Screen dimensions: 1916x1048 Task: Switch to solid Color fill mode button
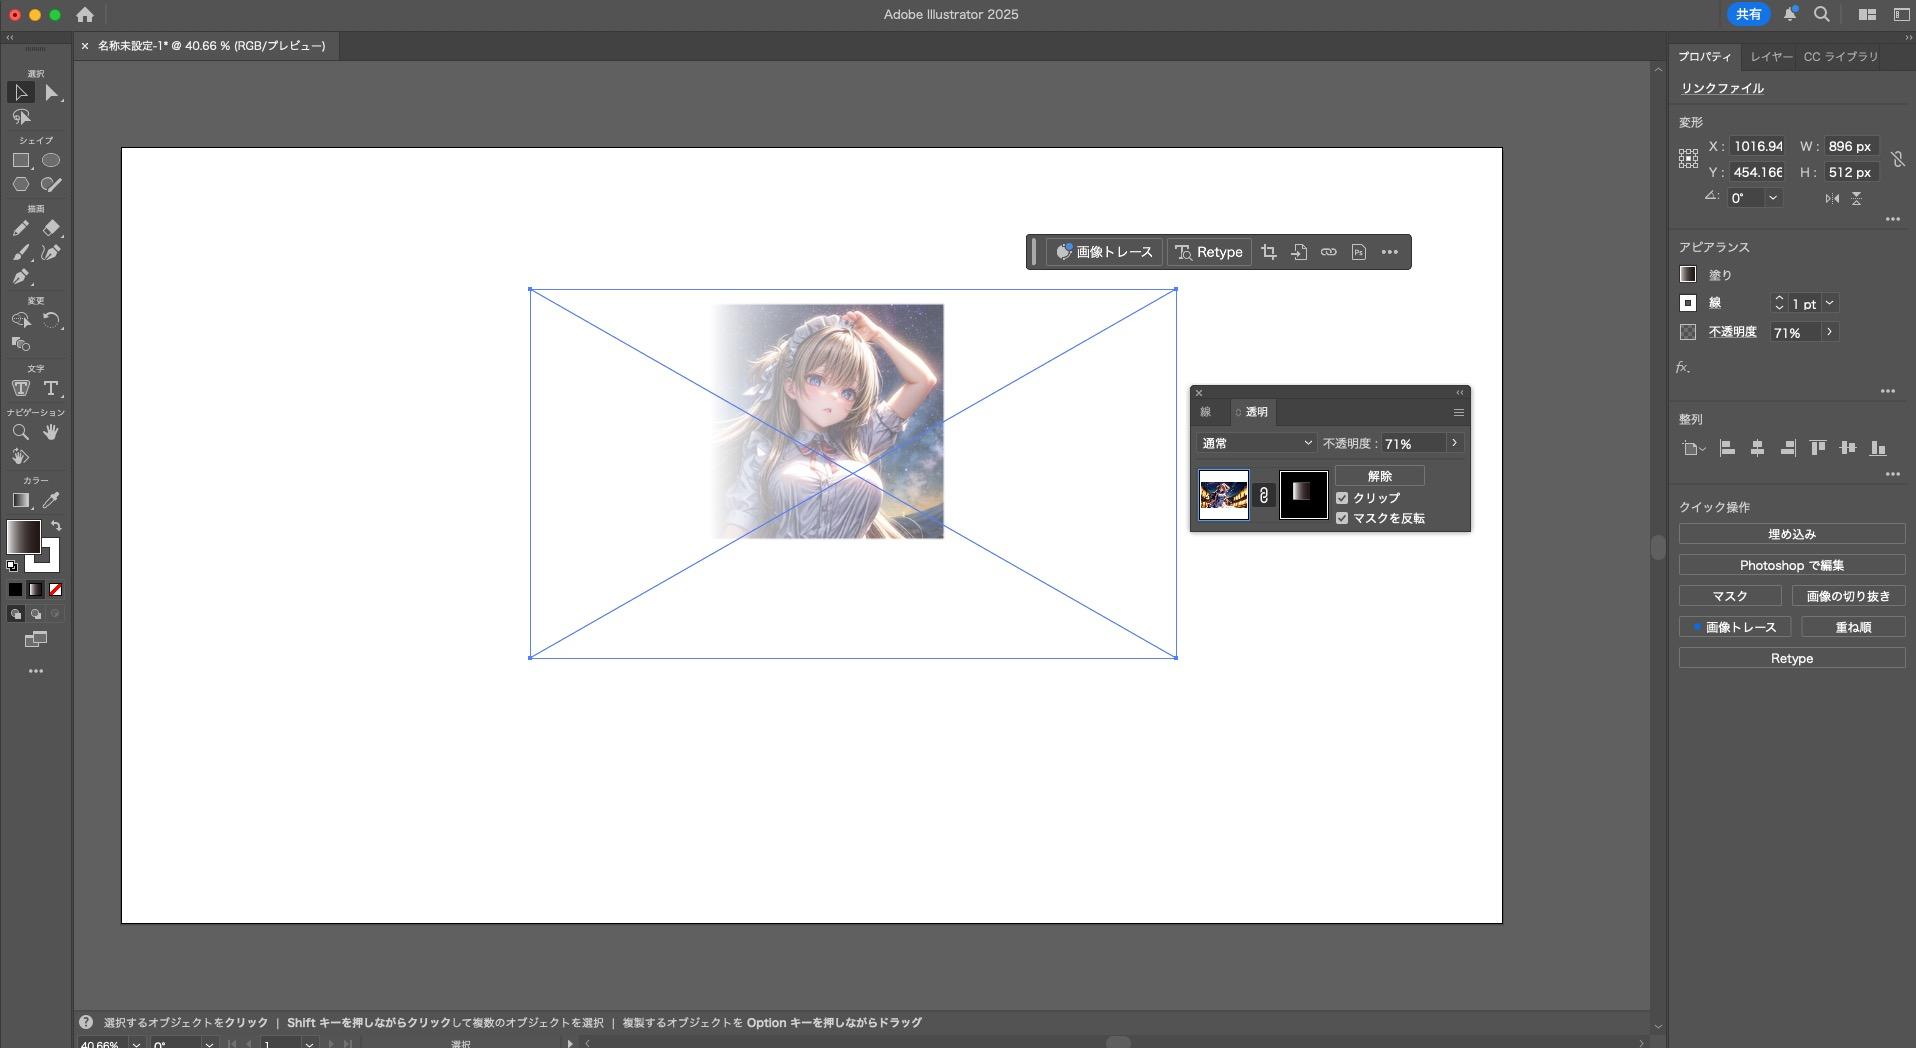15,590
